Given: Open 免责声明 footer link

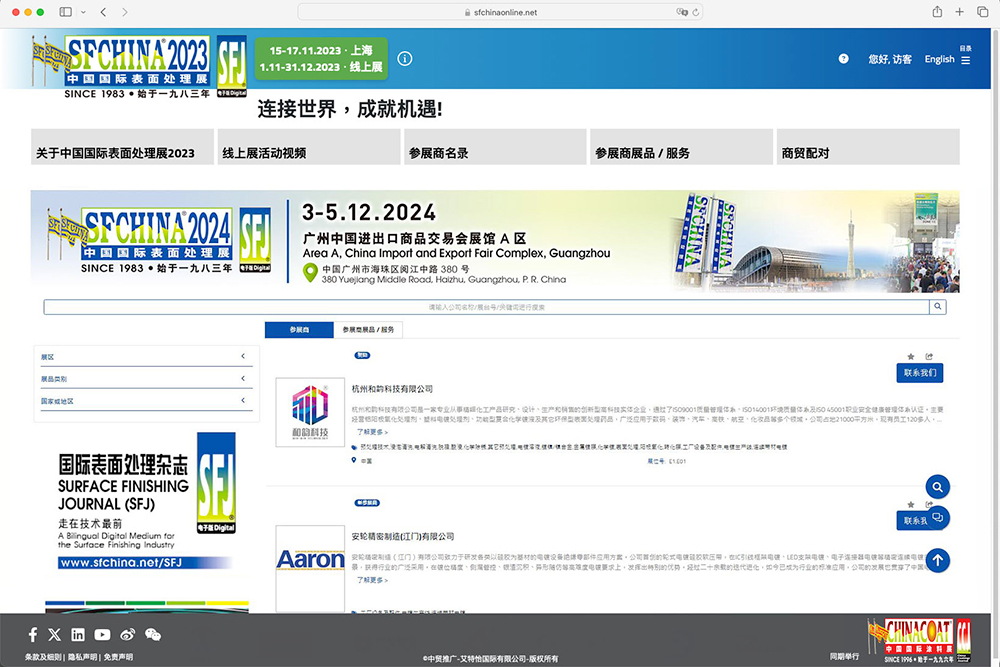Looking at the screenshot, I should click(119, 657).
